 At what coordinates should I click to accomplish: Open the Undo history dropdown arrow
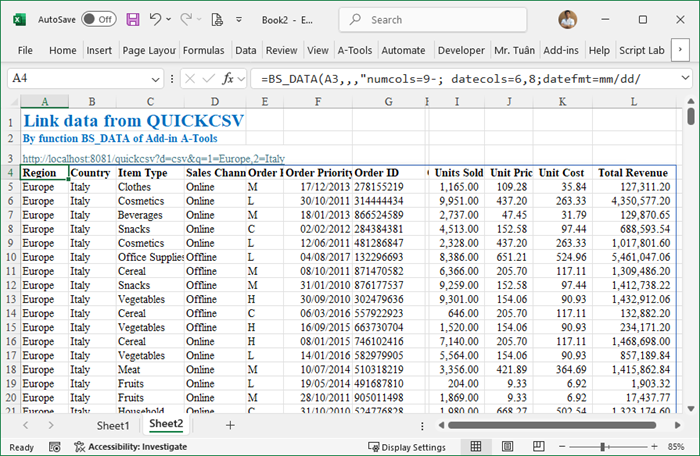pyautogui.click(x=169, y=19)
